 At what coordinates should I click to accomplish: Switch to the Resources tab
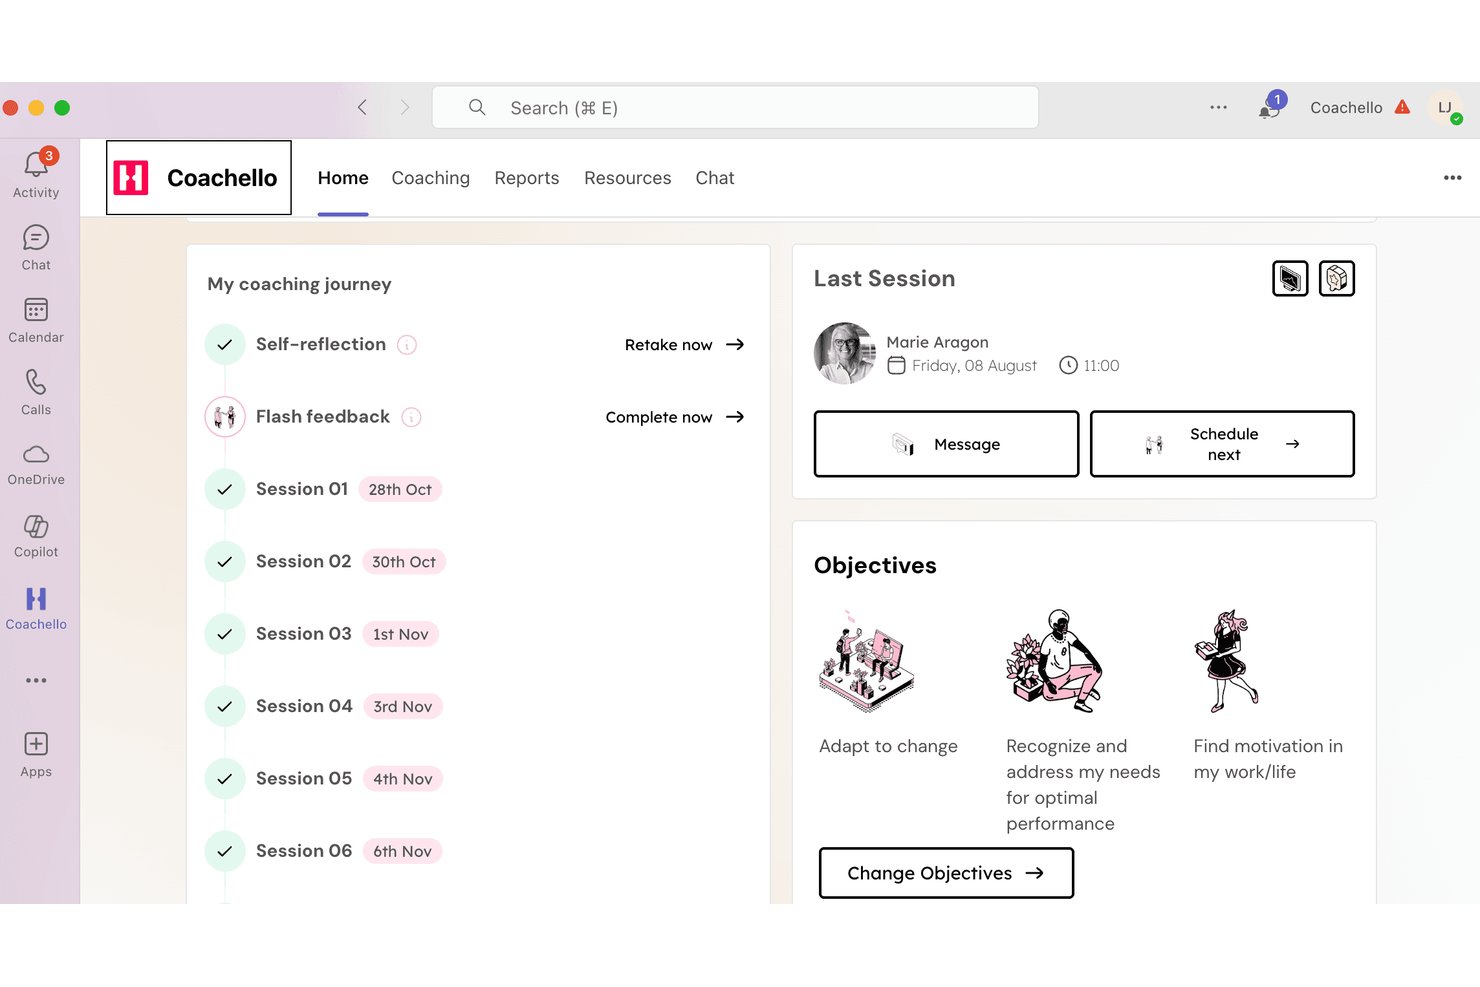point(628,178)
